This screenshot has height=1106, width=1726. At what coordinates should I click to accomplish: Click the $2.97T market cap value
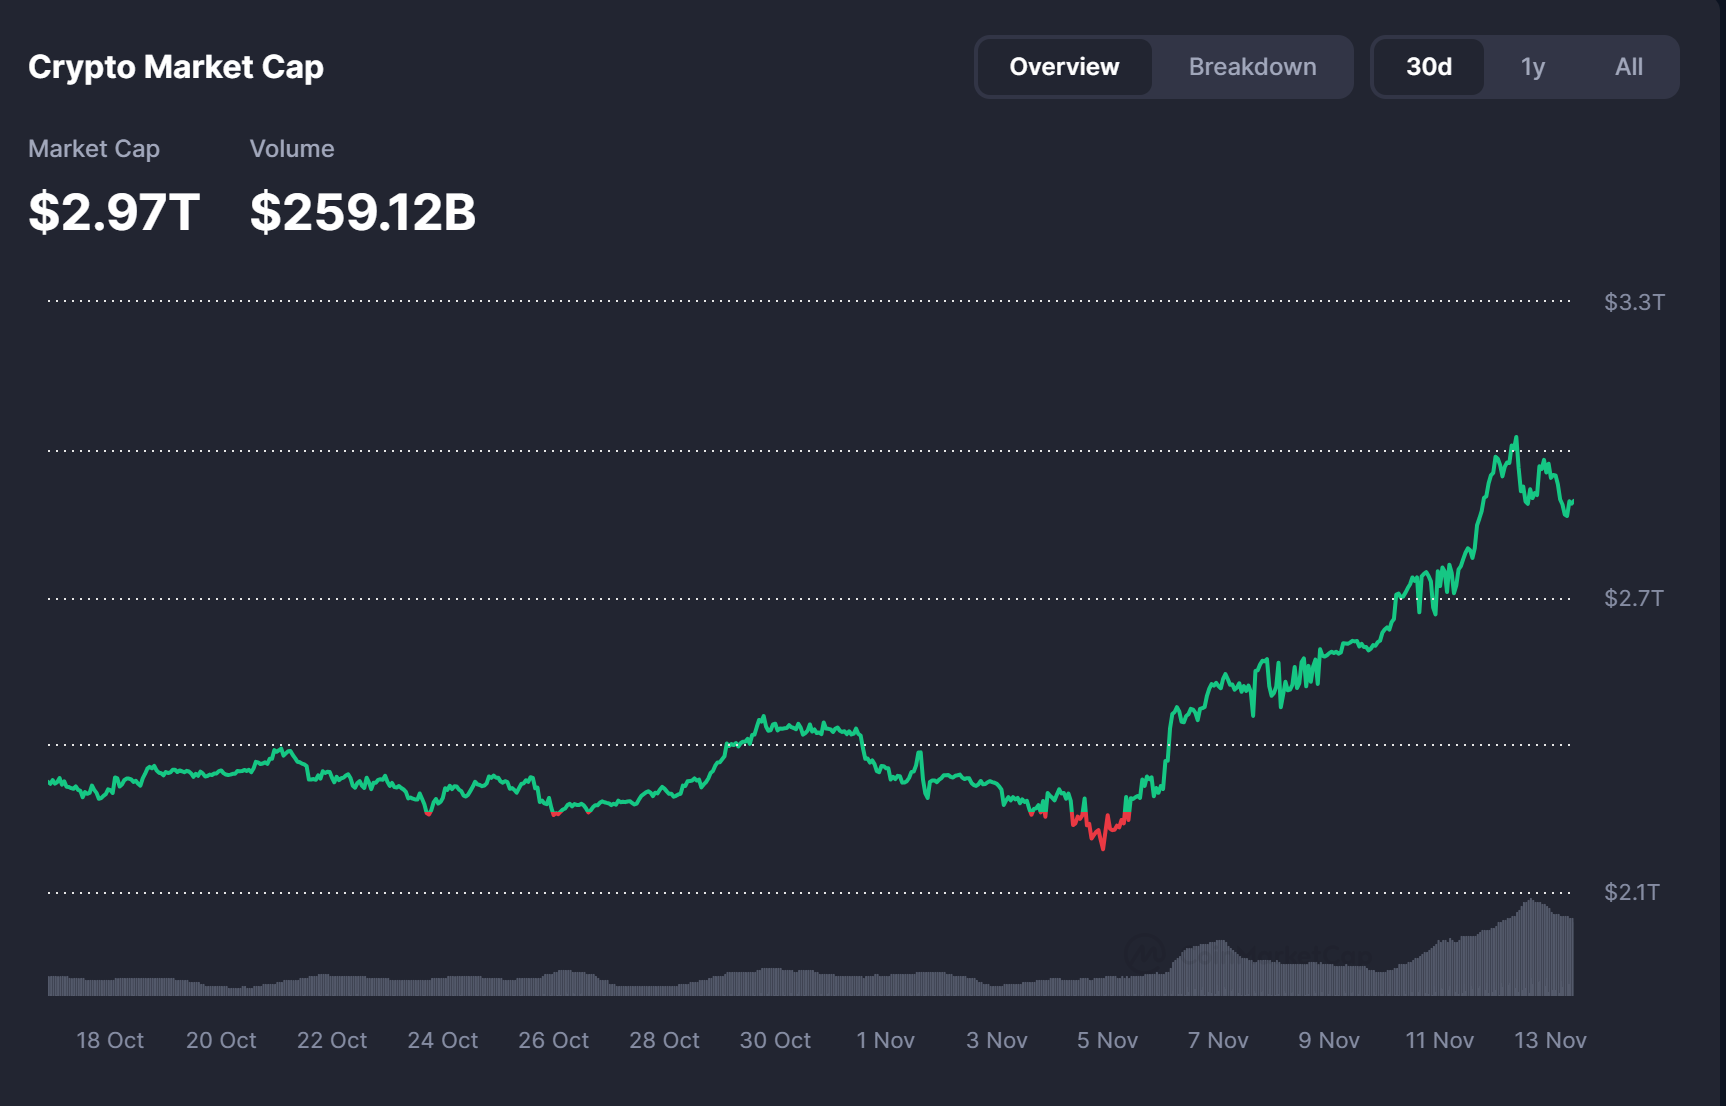114,212
